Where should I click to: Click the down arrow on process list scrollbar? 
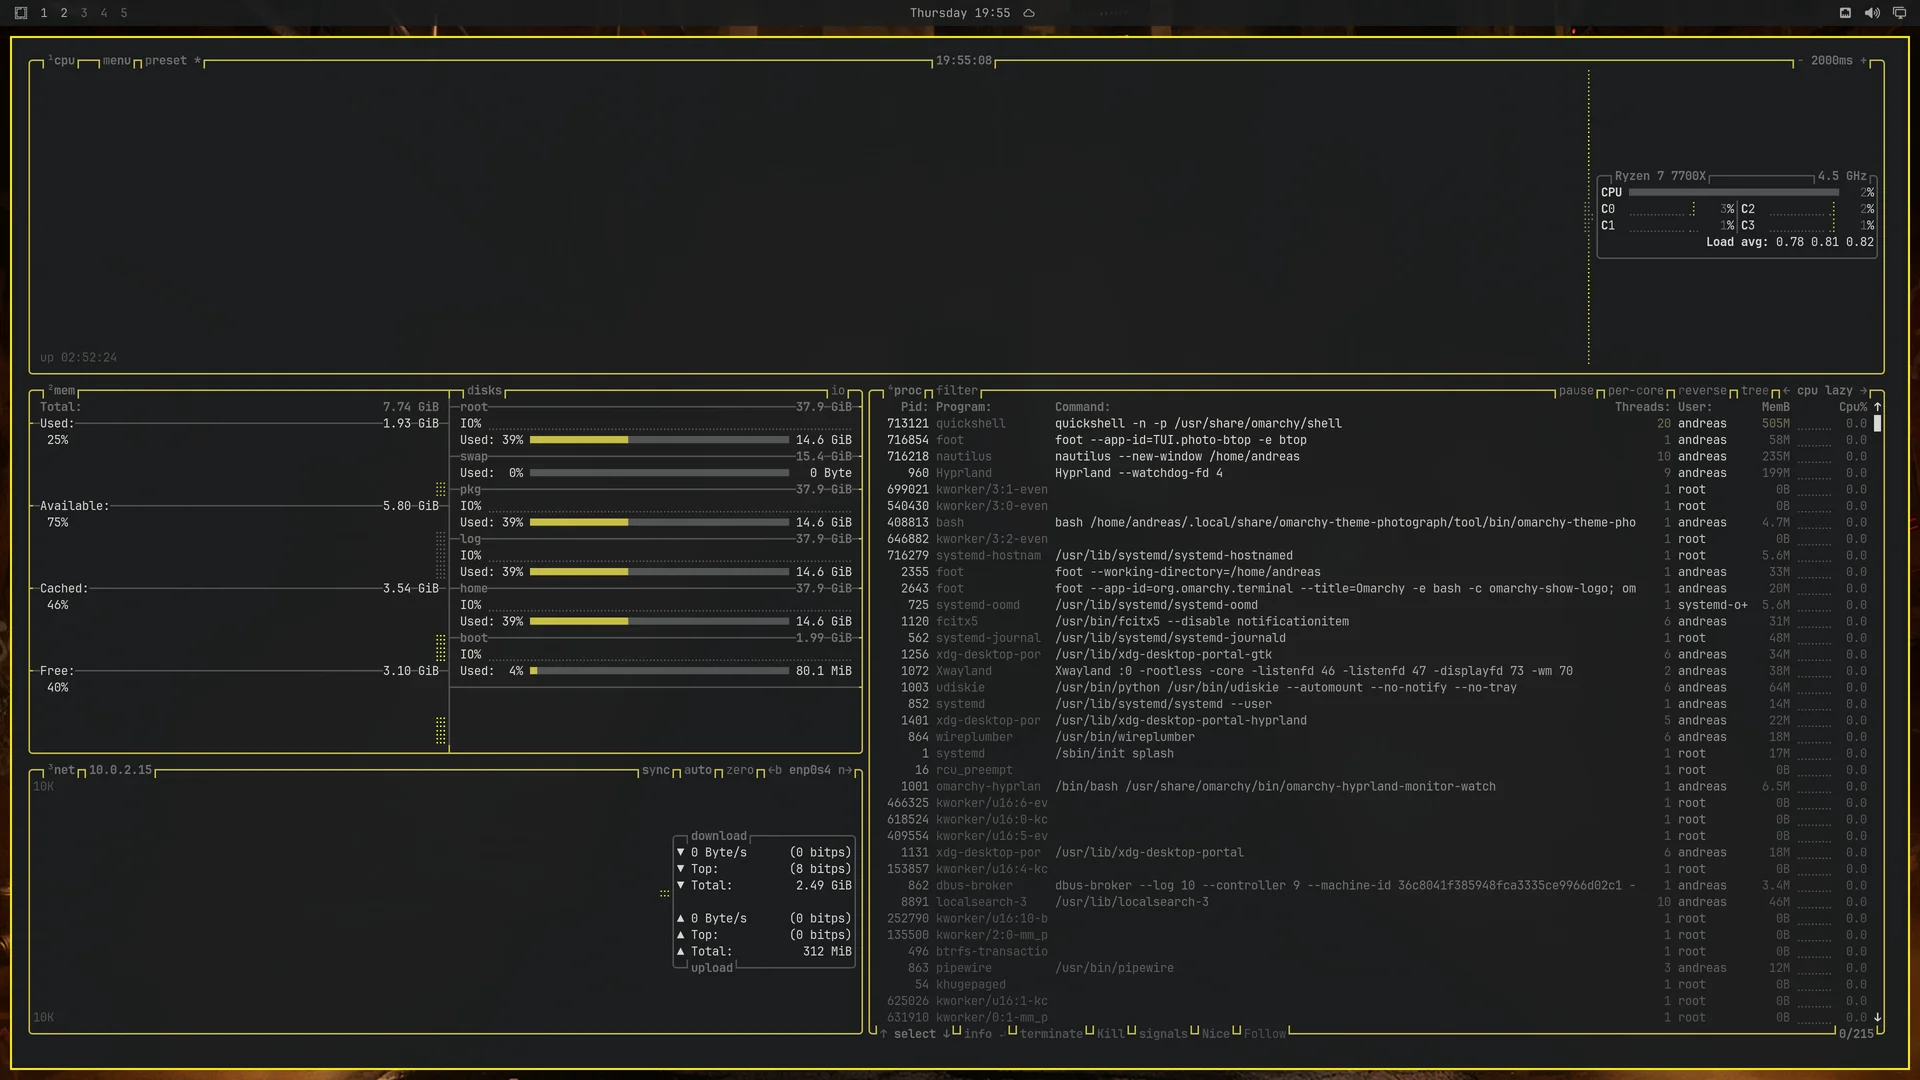pyautogui.click(x=1877, y=1017)
